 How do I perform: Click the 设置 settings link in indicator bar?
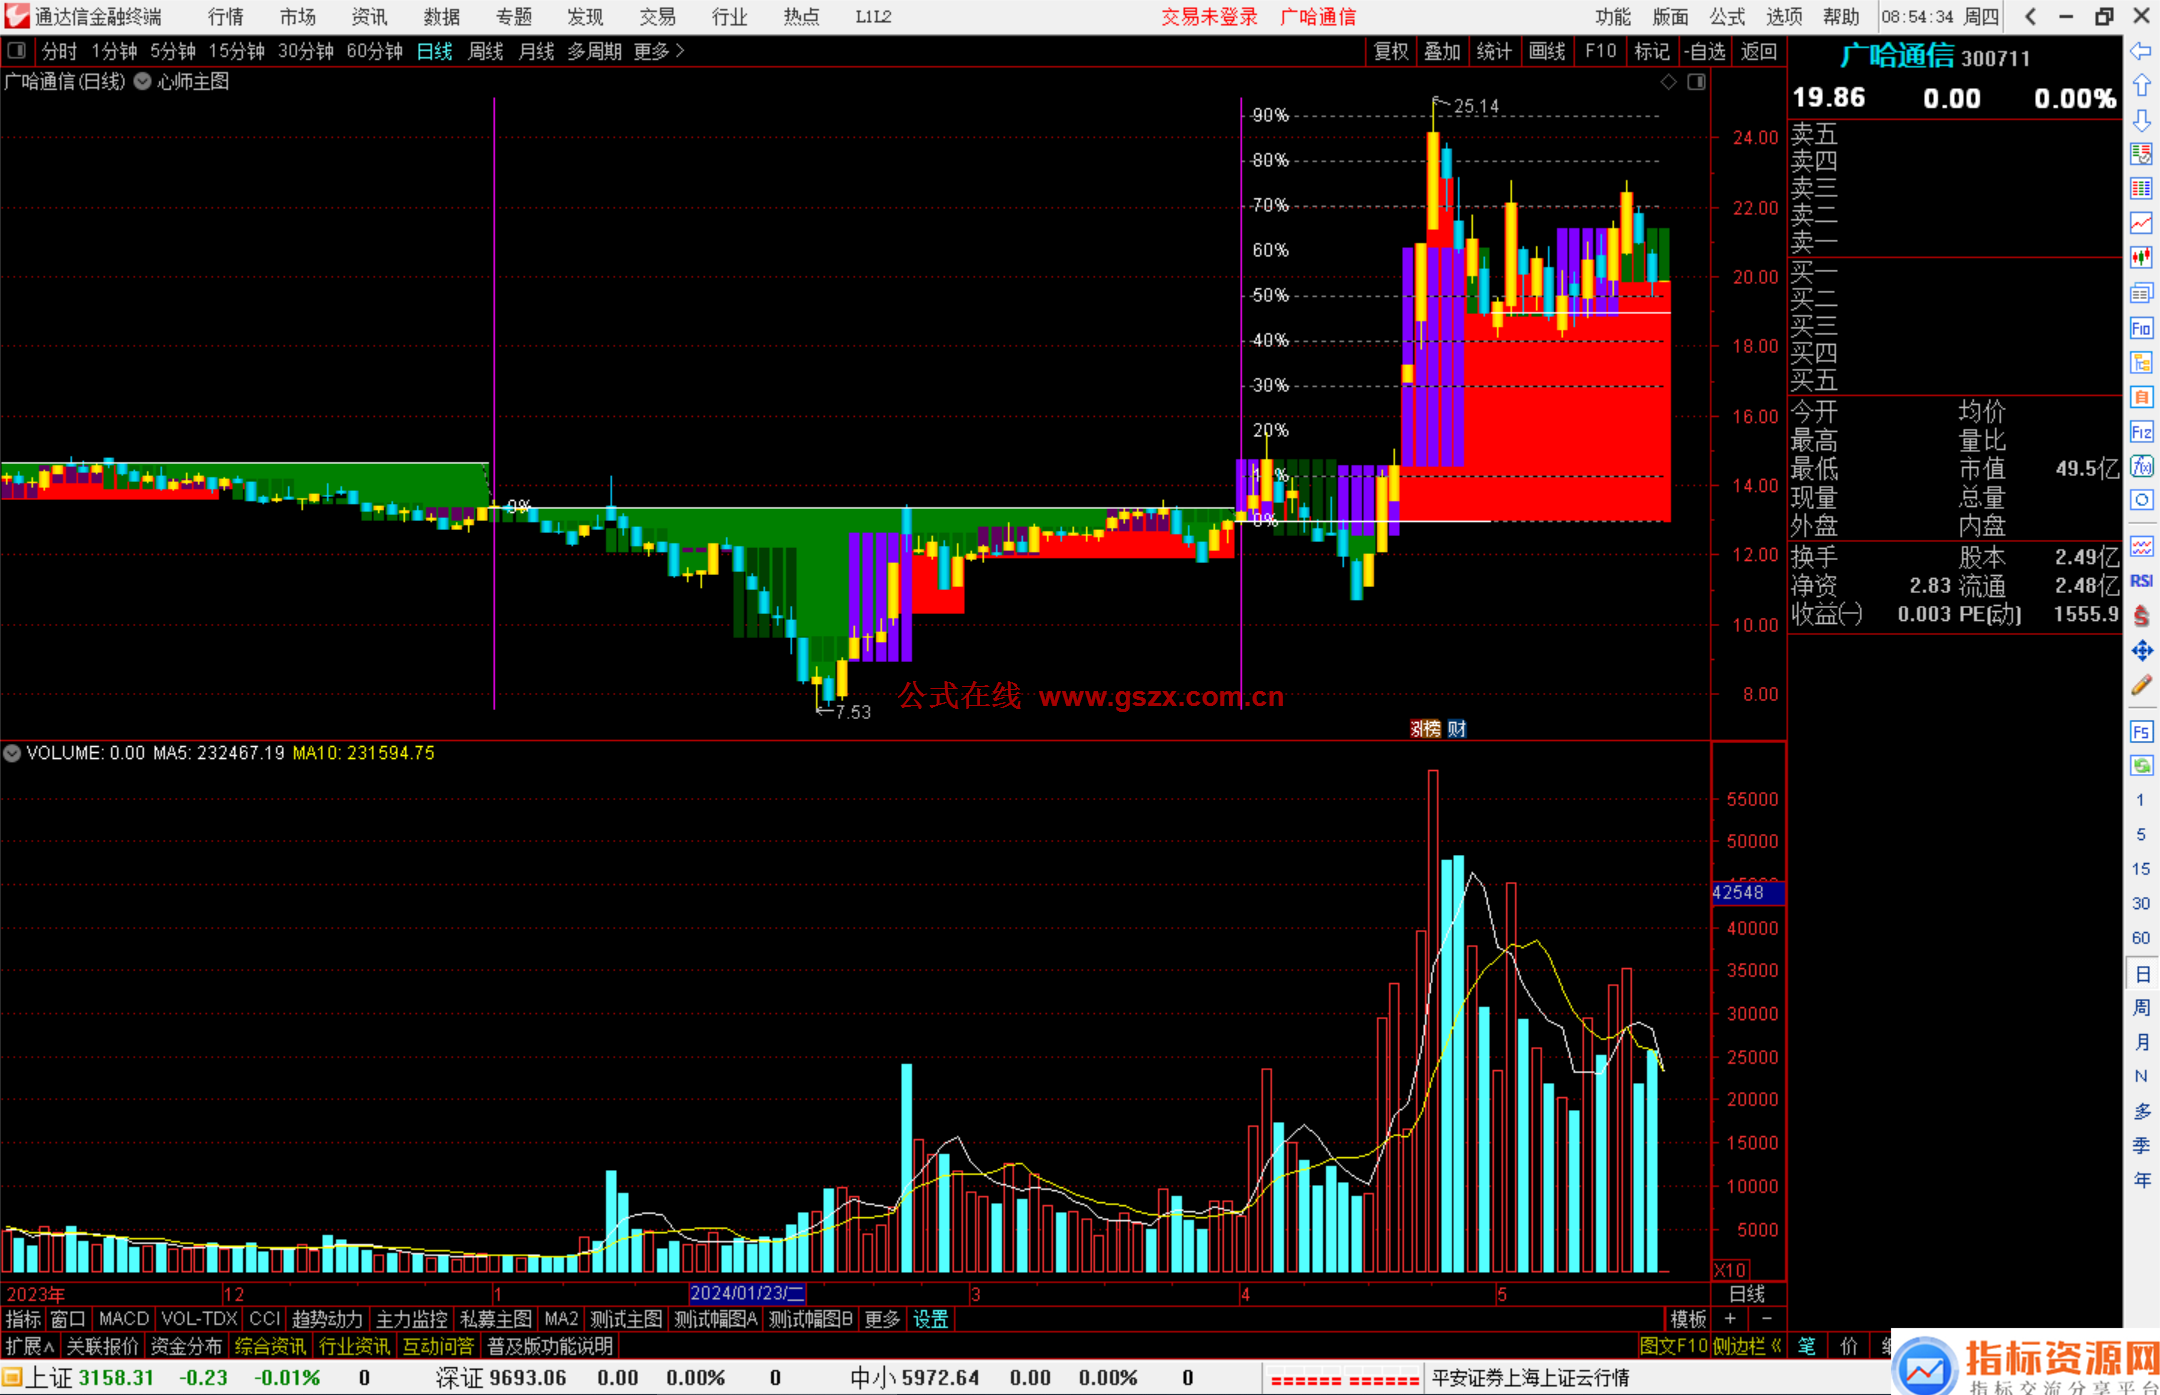pyautogui.click(x=931, y=1320)
